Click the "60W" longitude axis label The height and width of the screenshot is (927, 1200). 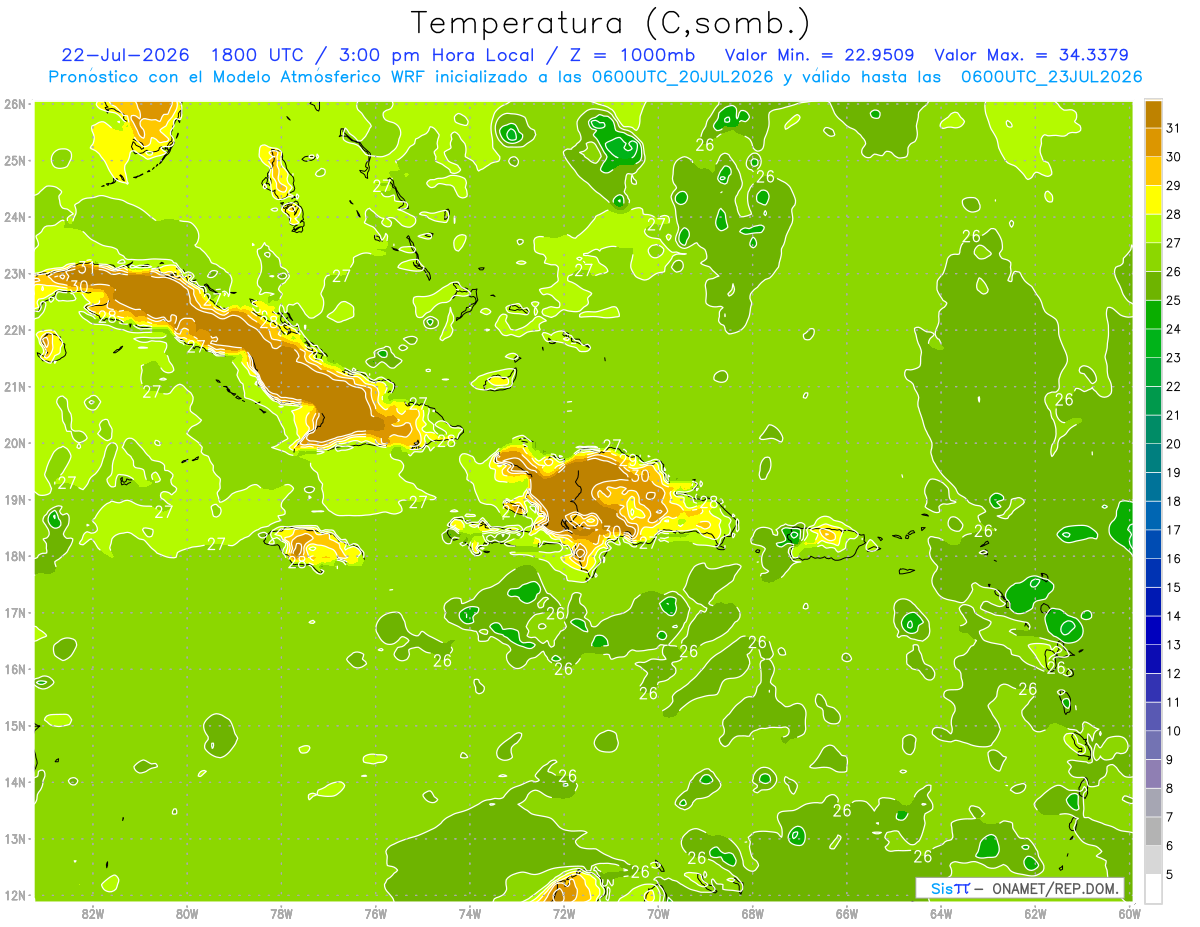[x=1129, y=913]
